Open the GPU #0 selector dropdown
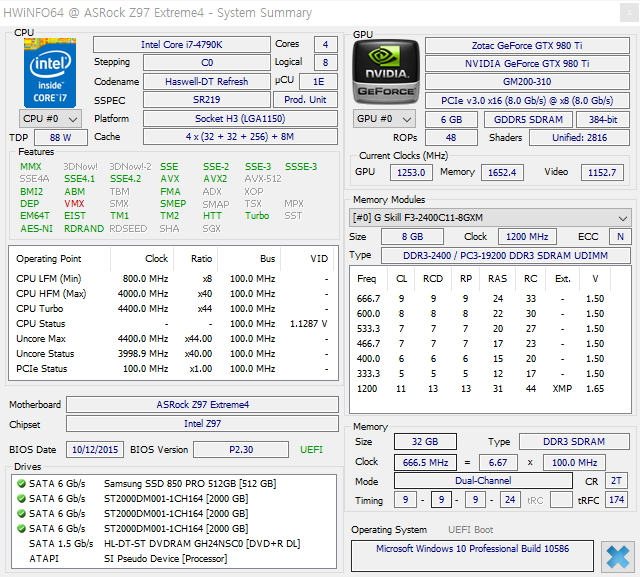Image resolution: width=640 pixels, height=577 pixels. click(384, 119)
